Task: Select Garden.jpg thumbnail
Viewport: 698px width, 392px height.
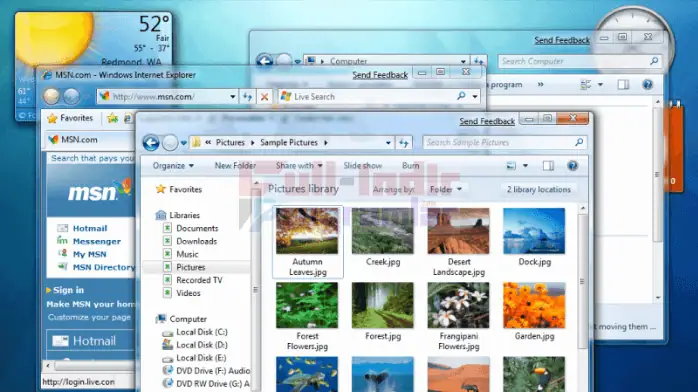Action: point(534,305)
